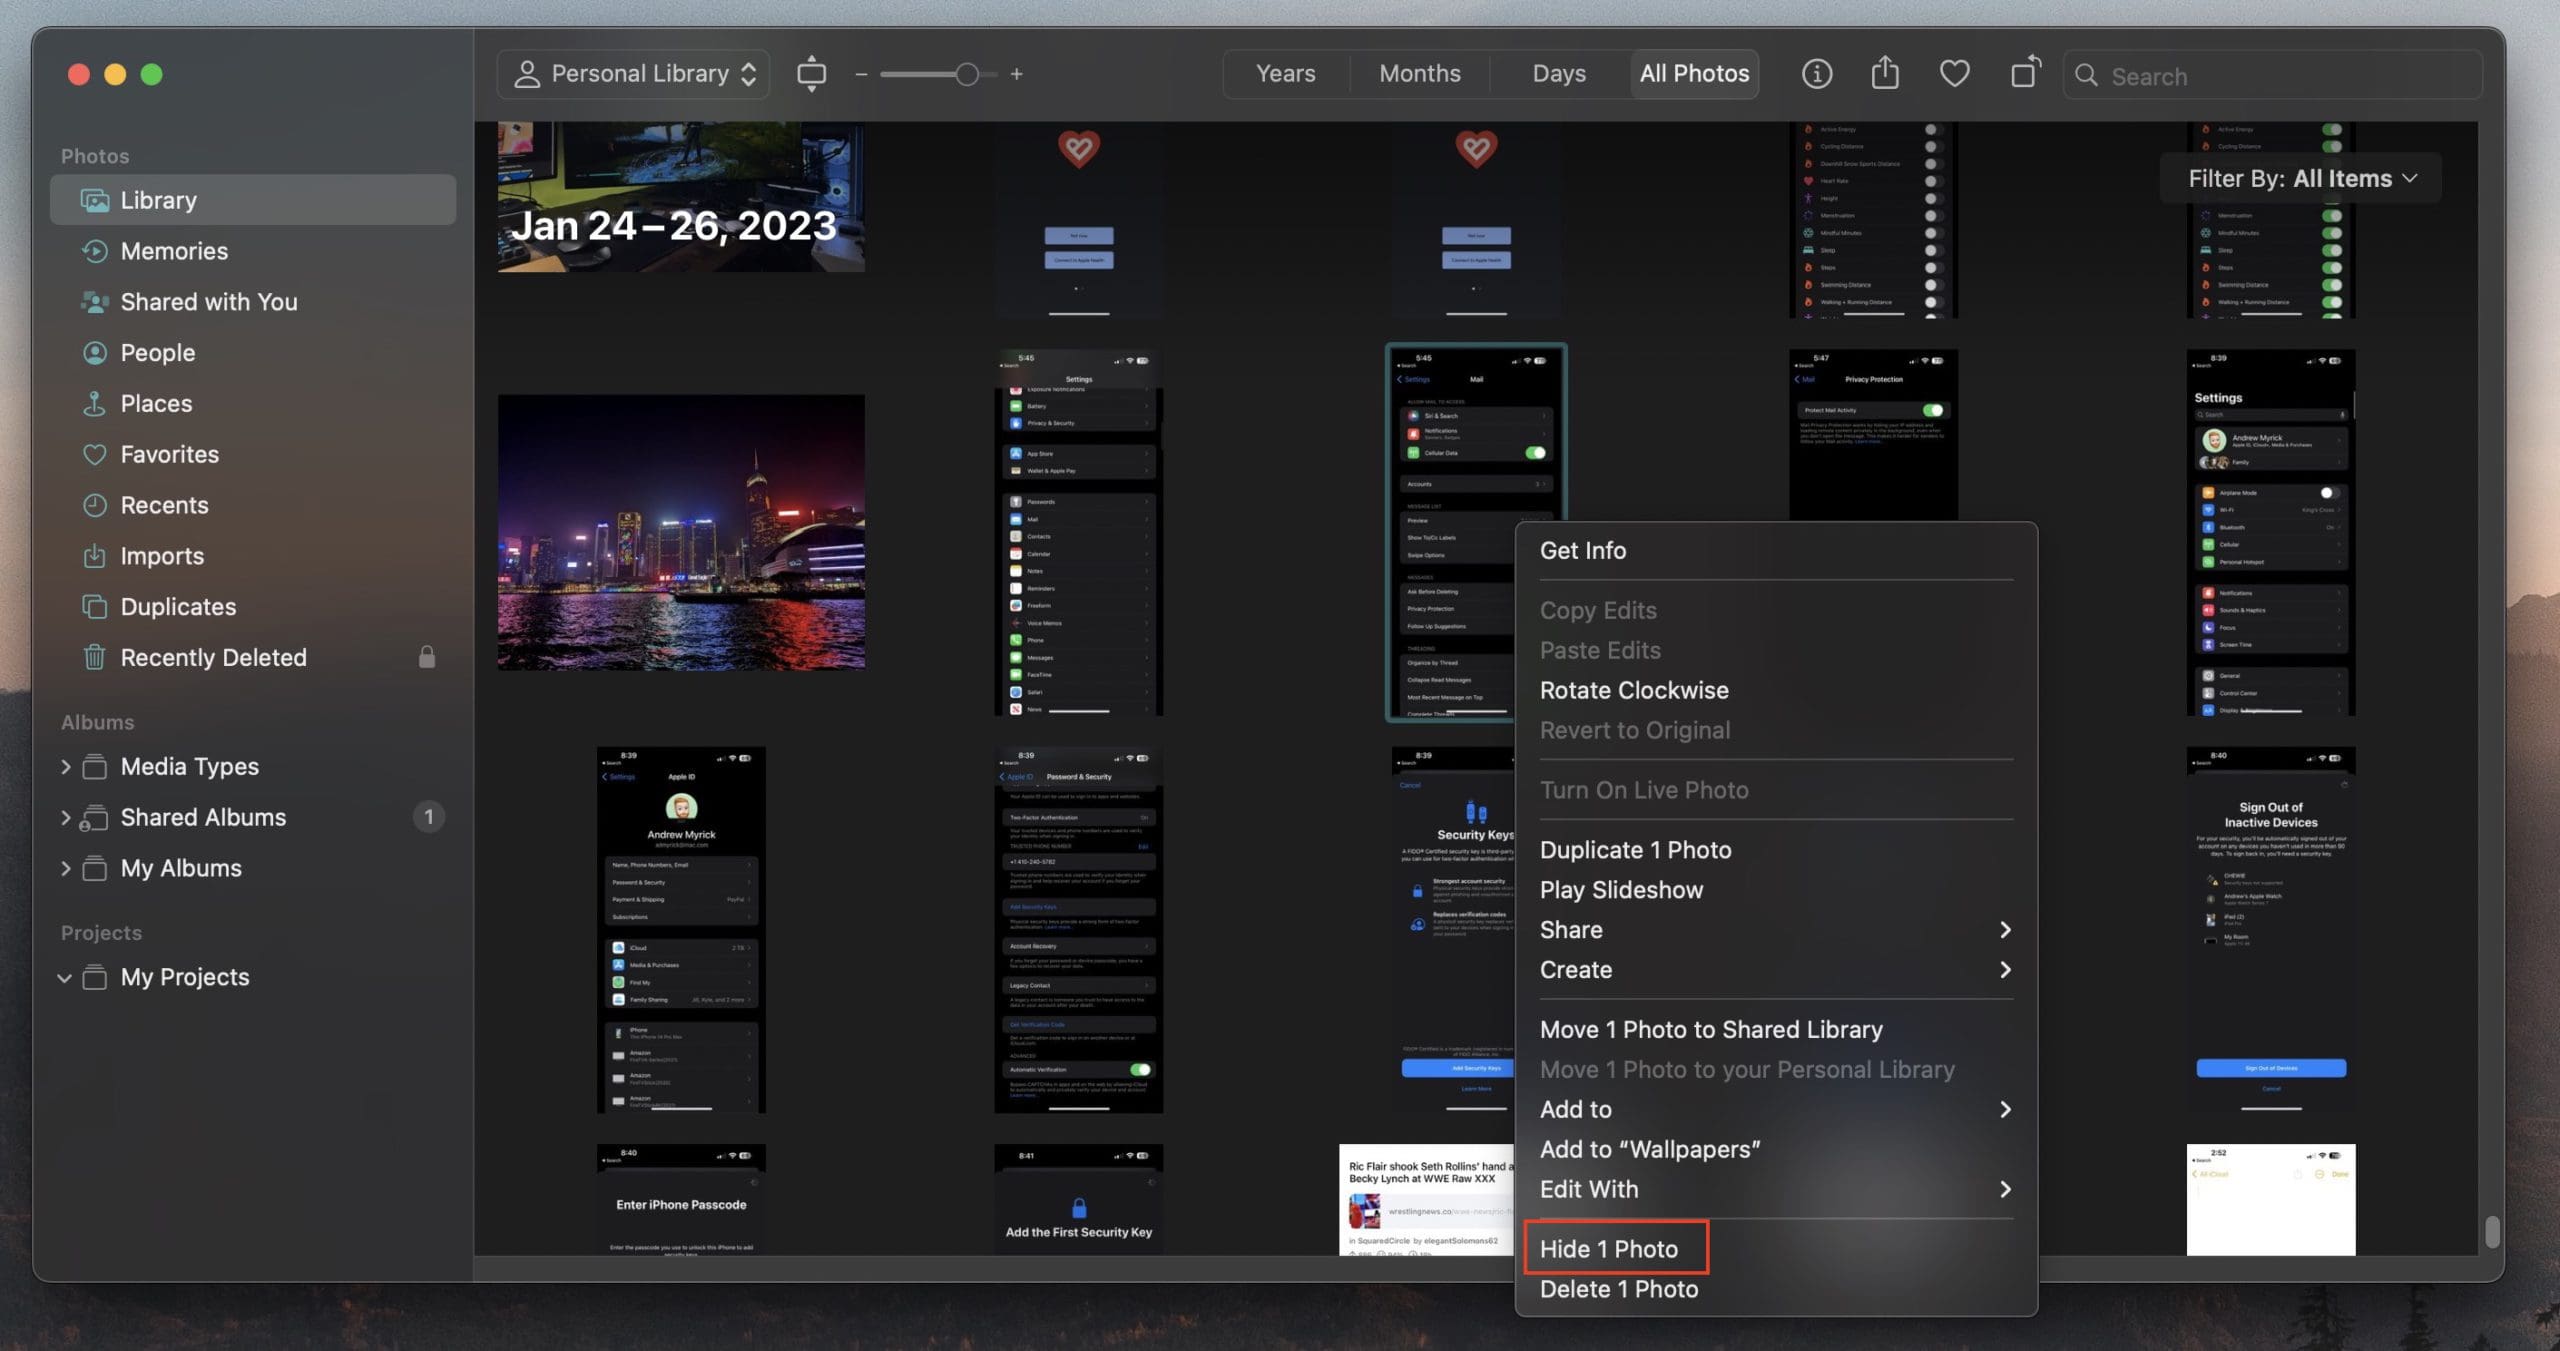Select Rotate Clockwise in context menu
The height and width of the screenshot is (1351, 2560).
pos(1633,690)
